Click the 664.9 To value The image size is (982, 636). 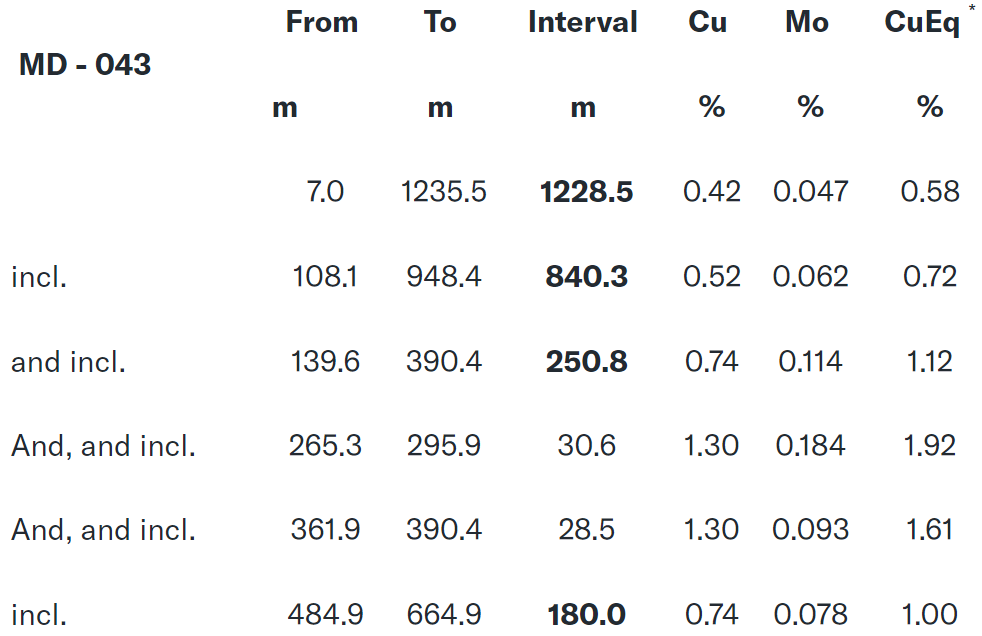coord(444,614)
